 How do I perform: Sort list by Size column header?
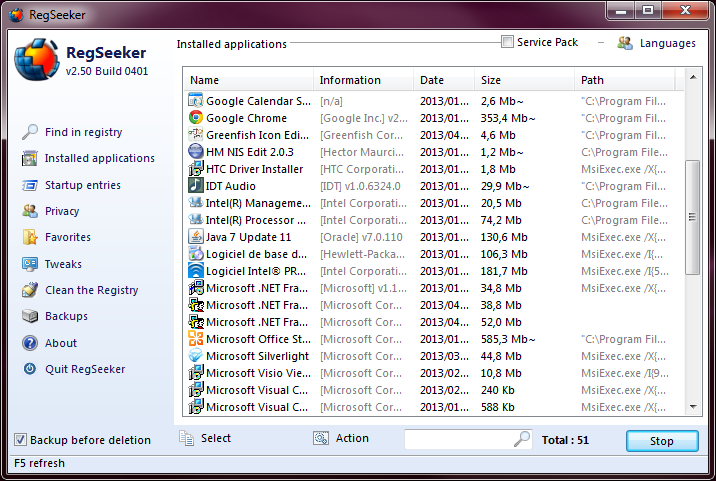click(525, 80)
